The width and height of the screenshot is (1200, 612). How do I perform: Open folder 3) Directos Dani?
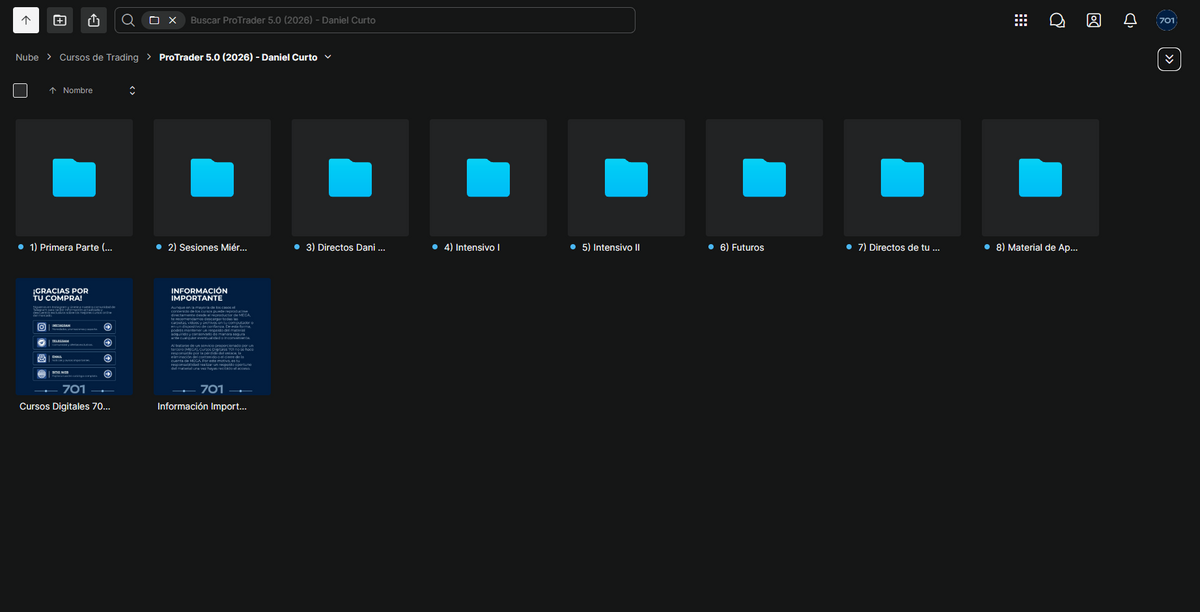pyautogui.click(x=350, y=178)
